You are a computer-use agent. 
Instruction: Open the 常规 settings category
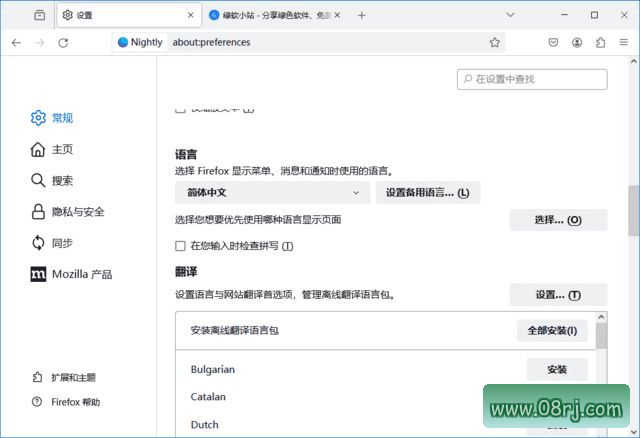click(x=52, y=118)
